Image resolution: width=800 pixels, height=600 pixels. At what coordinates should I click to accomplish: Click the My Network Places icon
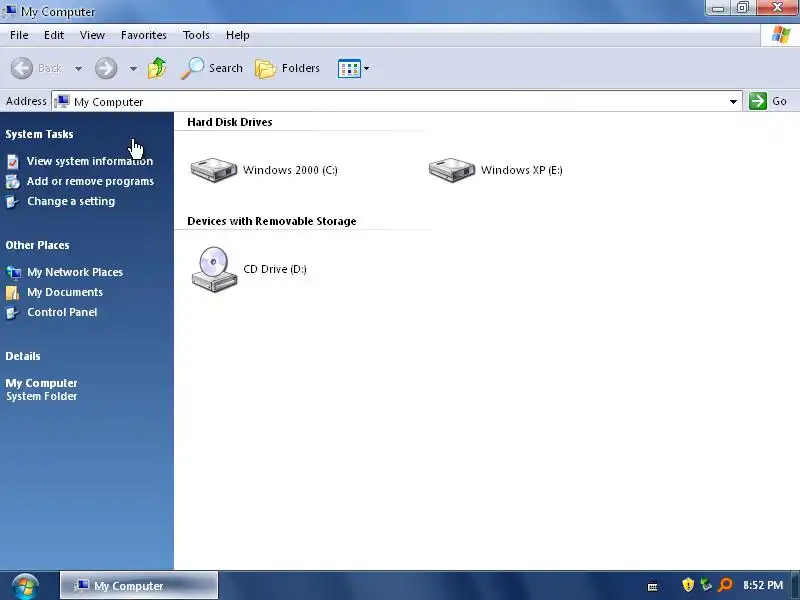[x=13, y=272]
